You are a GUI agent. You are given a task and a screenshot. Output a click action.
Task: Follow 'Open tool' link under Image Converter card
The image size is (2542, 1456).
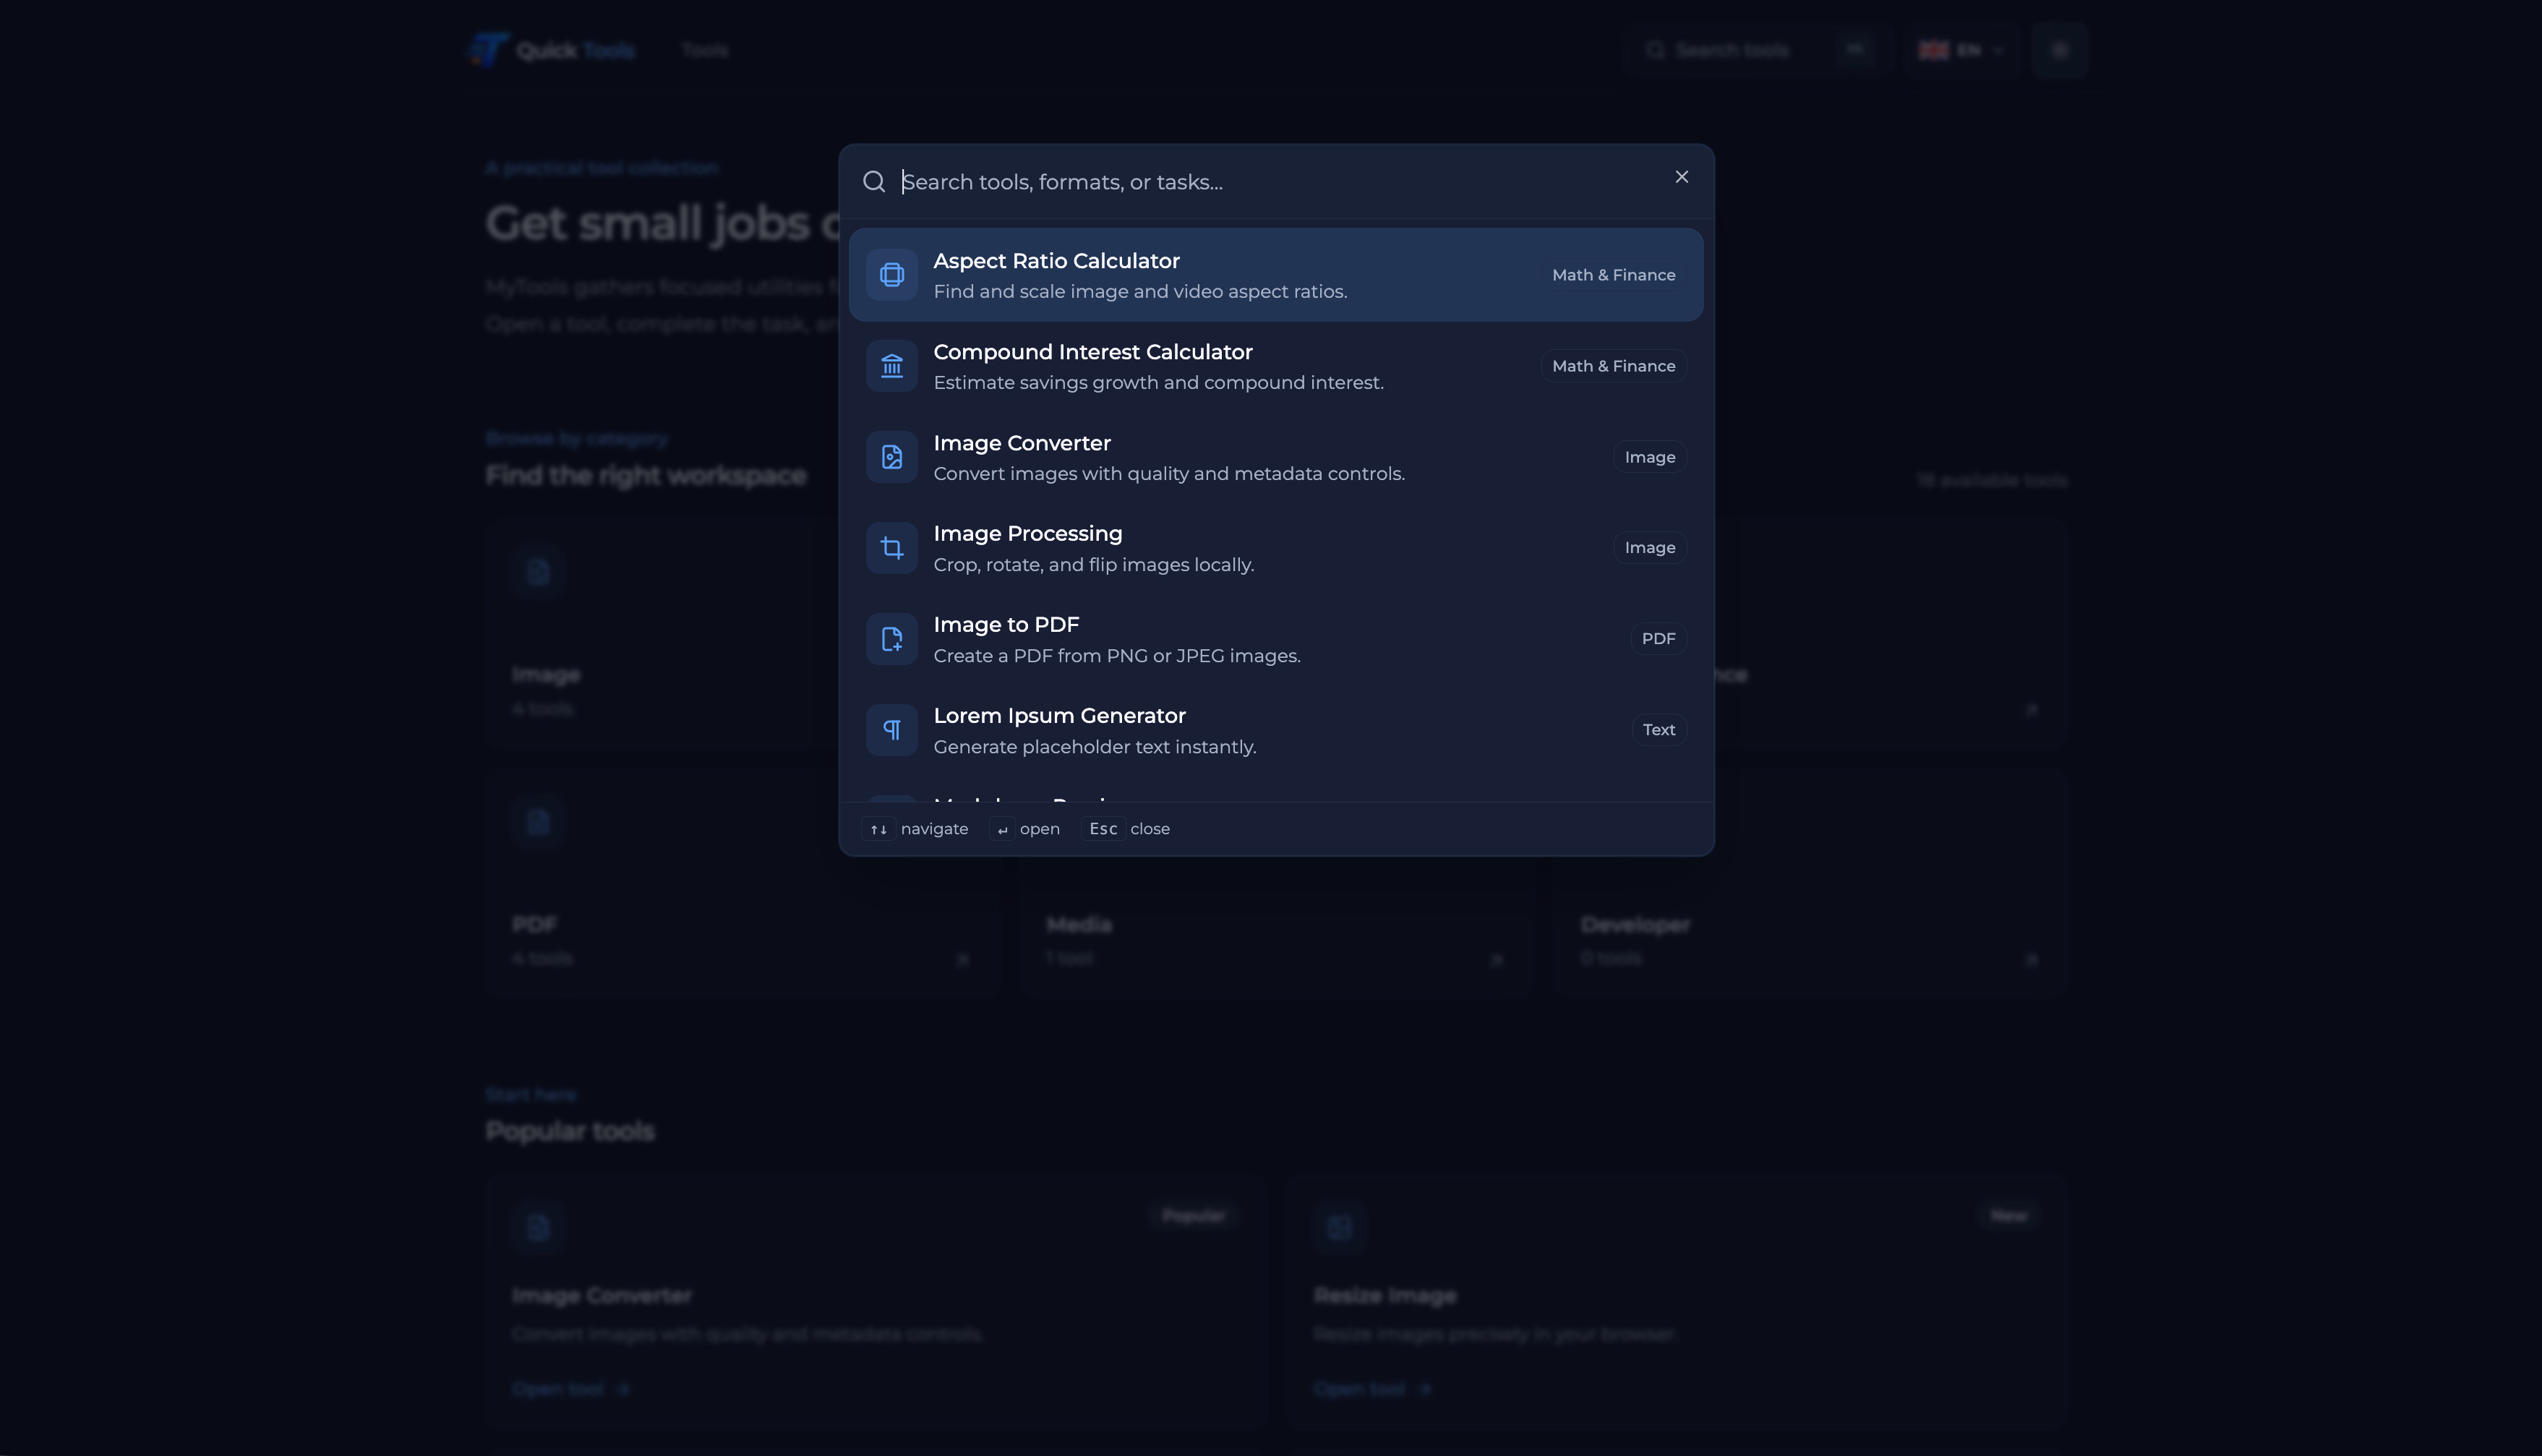coord(571,1389)
